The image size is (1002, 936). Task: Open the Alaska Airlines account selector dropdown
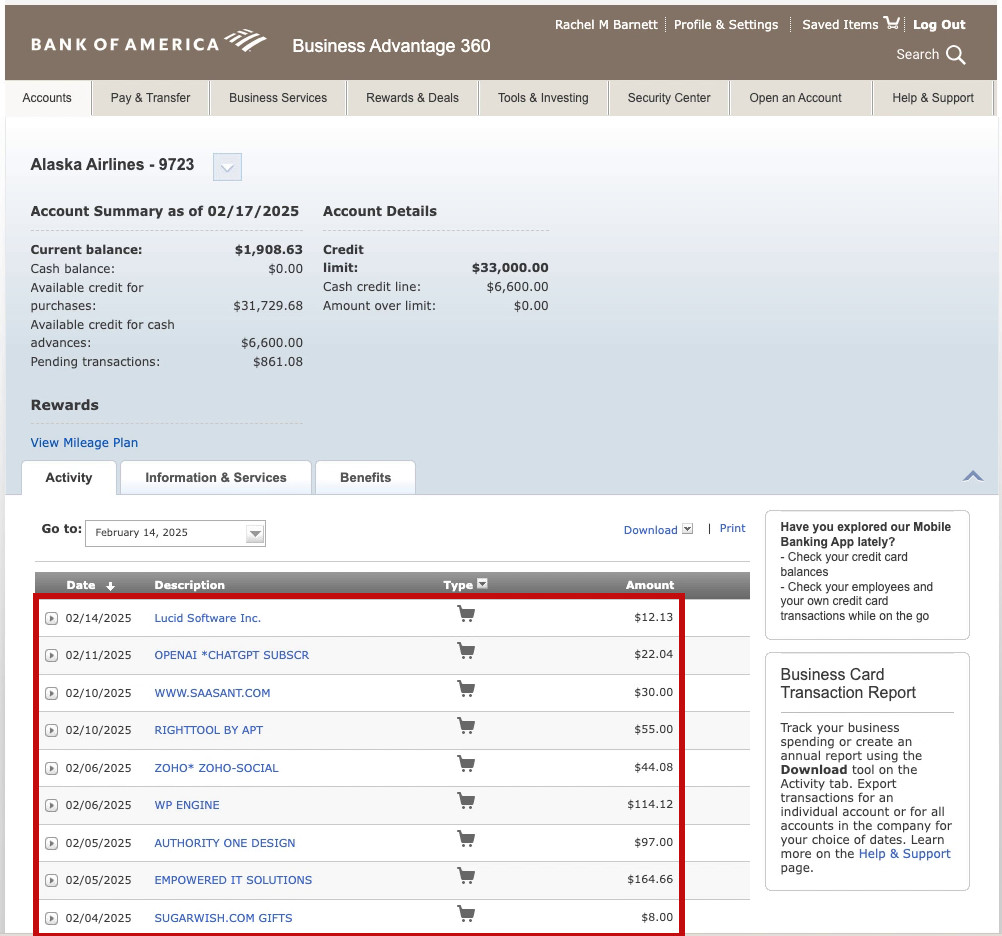(227, 167)
